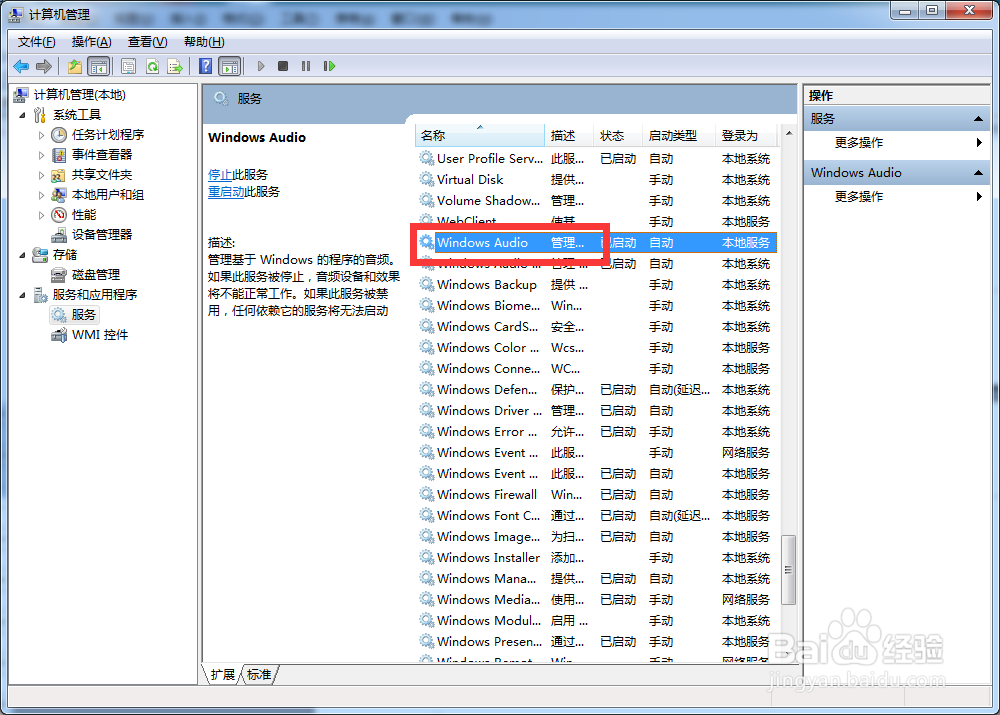1000x715 pixels.
Task: Collapse the 服务和应用程序 tree node
Action: click(x=23, y=295)
